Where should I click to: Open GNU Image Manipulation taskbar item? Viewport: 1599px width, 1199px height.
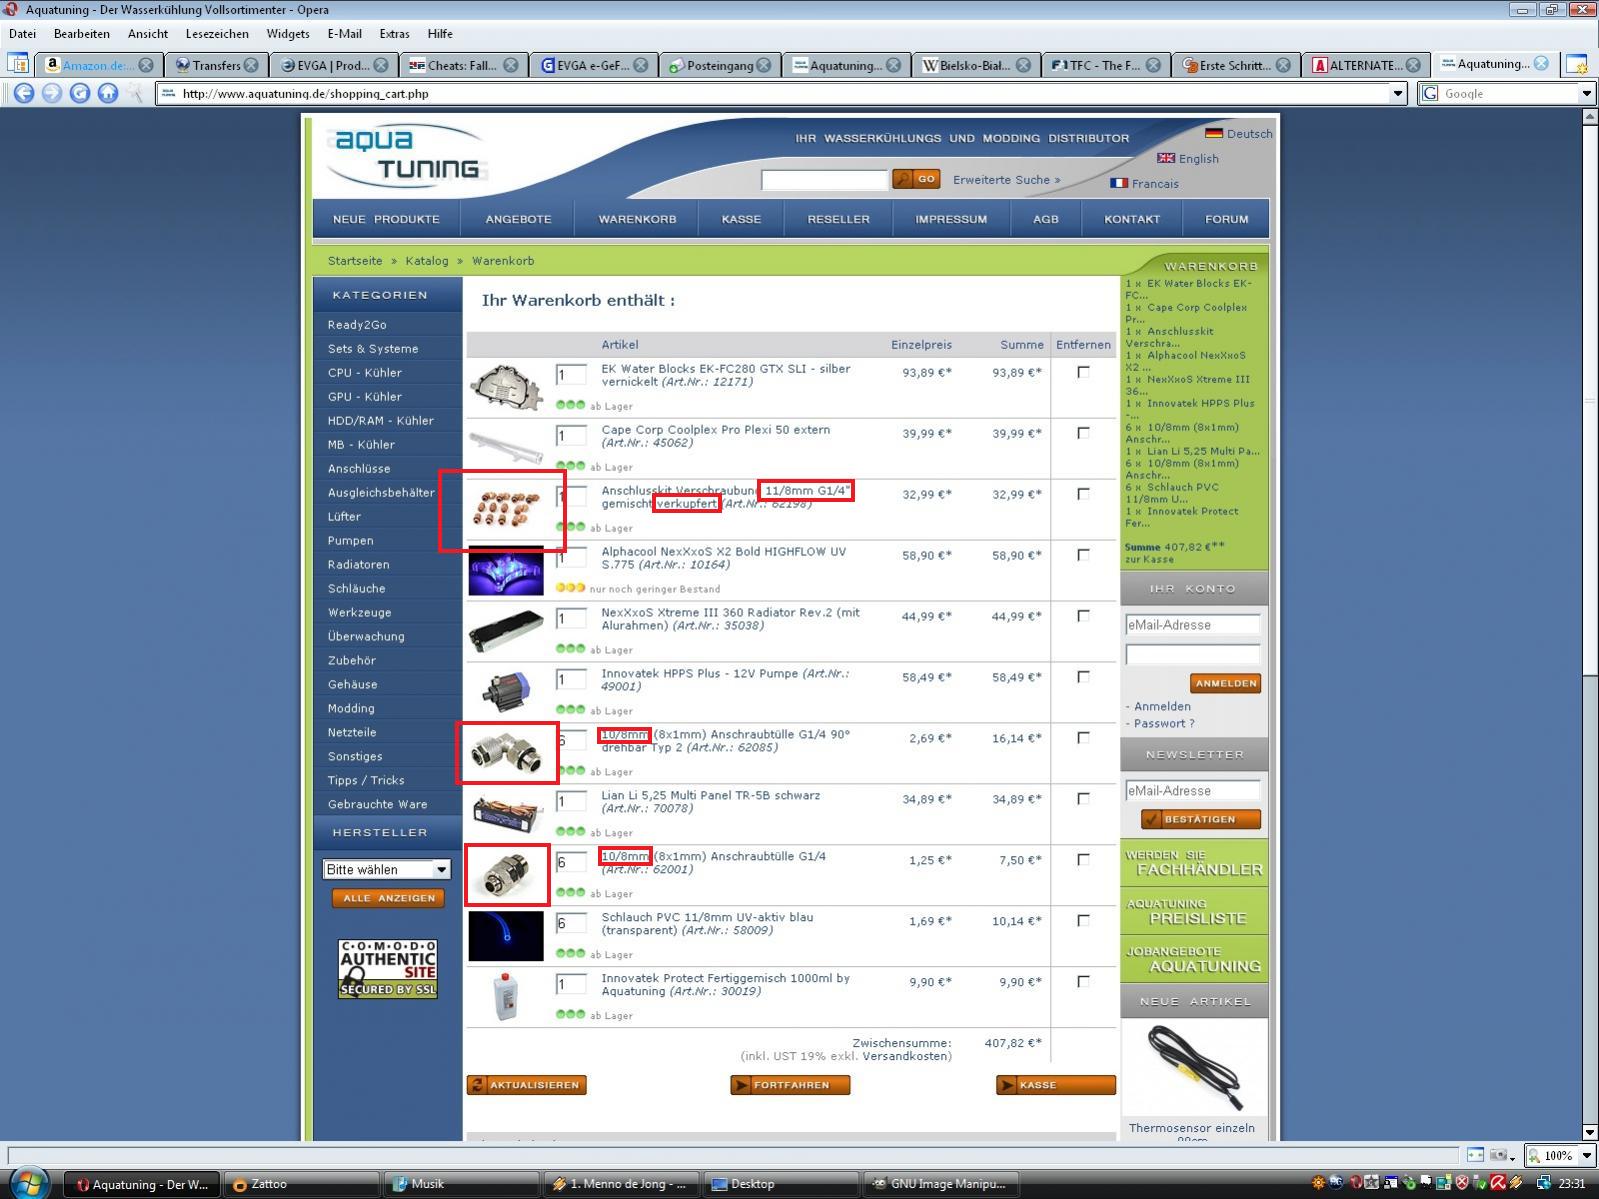coord(939,1184)
